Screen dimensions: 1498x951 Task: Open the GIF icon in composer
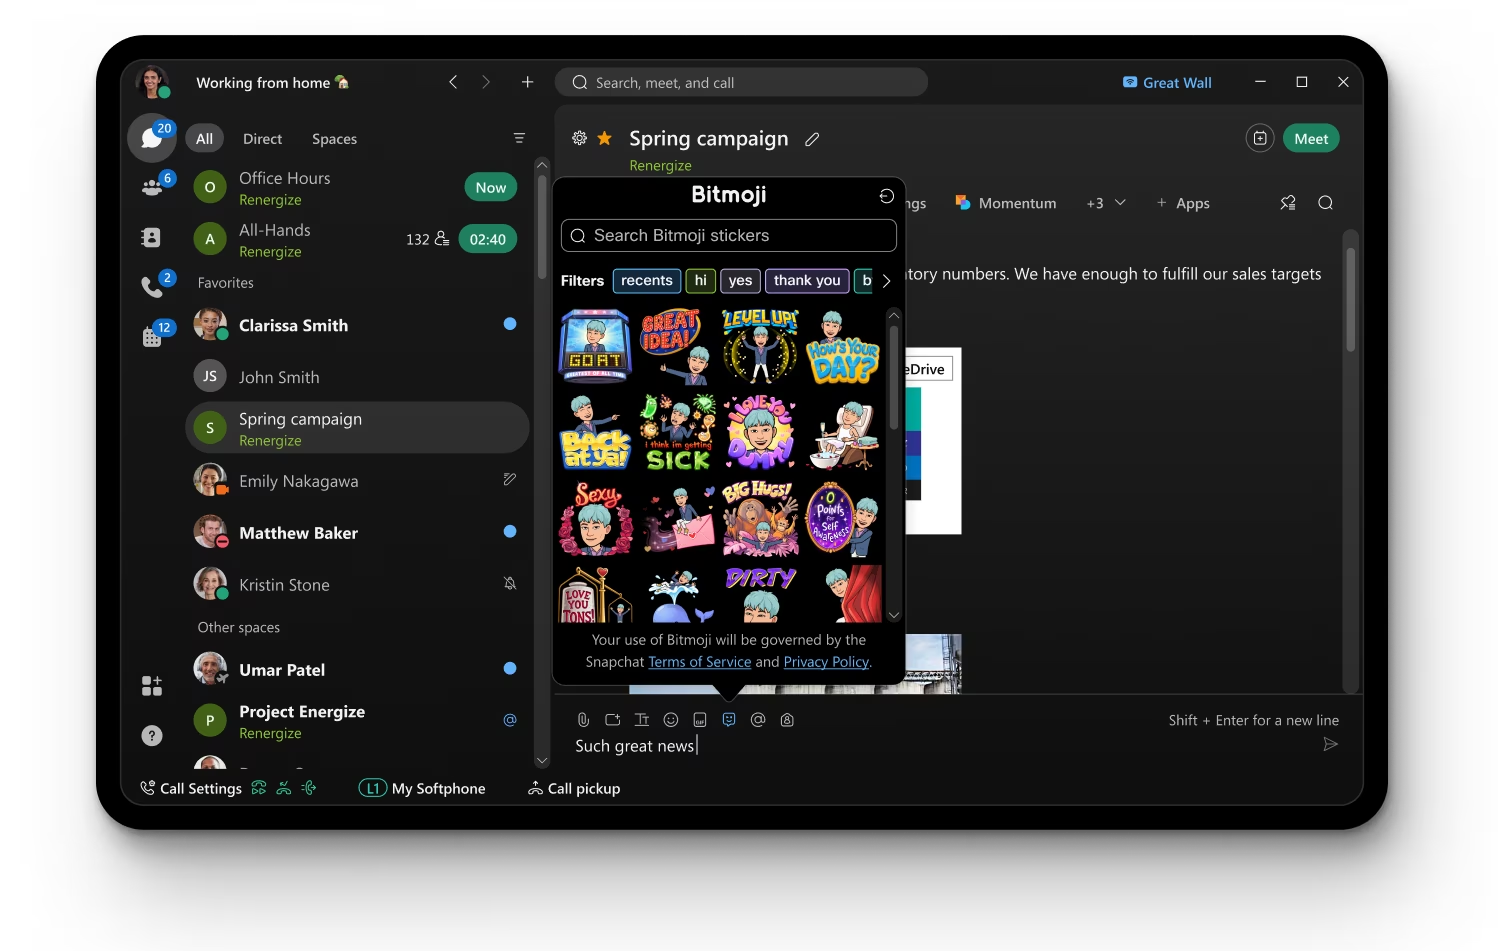(700, 720)
